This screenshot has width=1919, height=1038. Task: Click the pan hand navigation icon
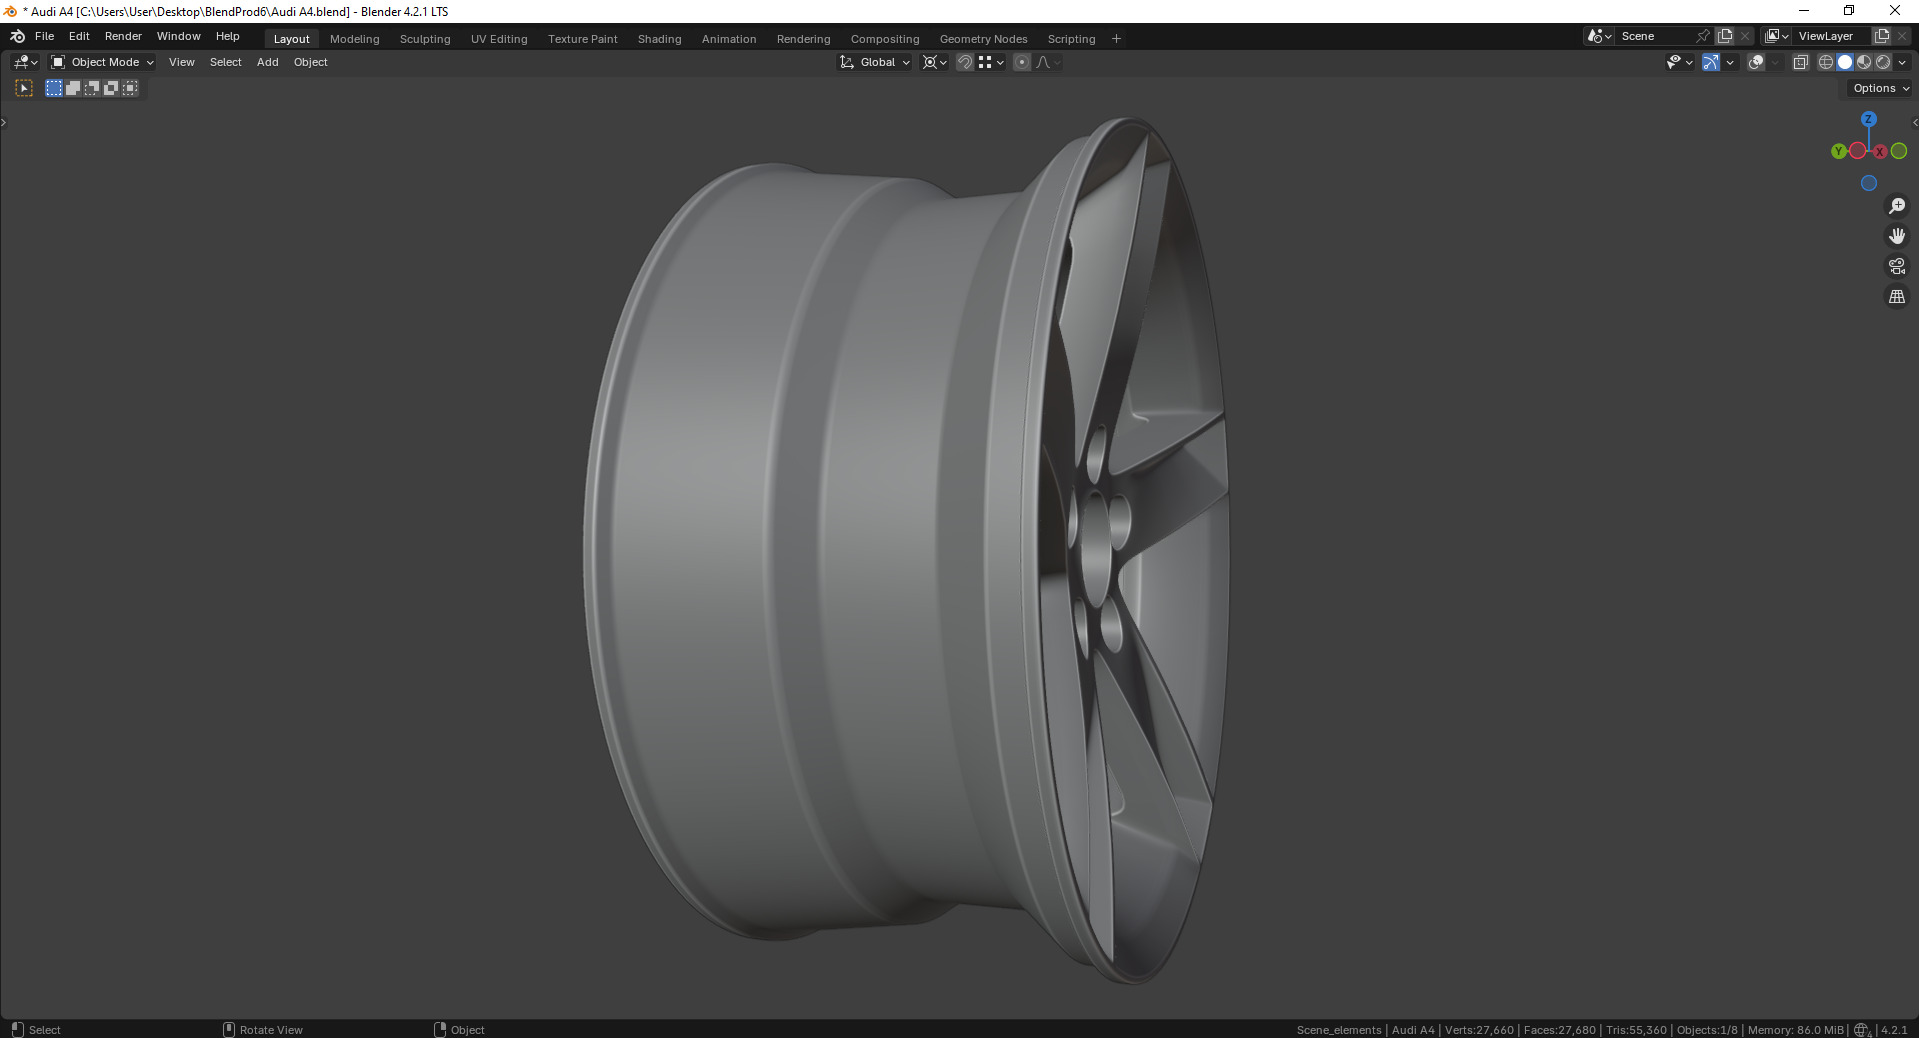coord(1896,236)
